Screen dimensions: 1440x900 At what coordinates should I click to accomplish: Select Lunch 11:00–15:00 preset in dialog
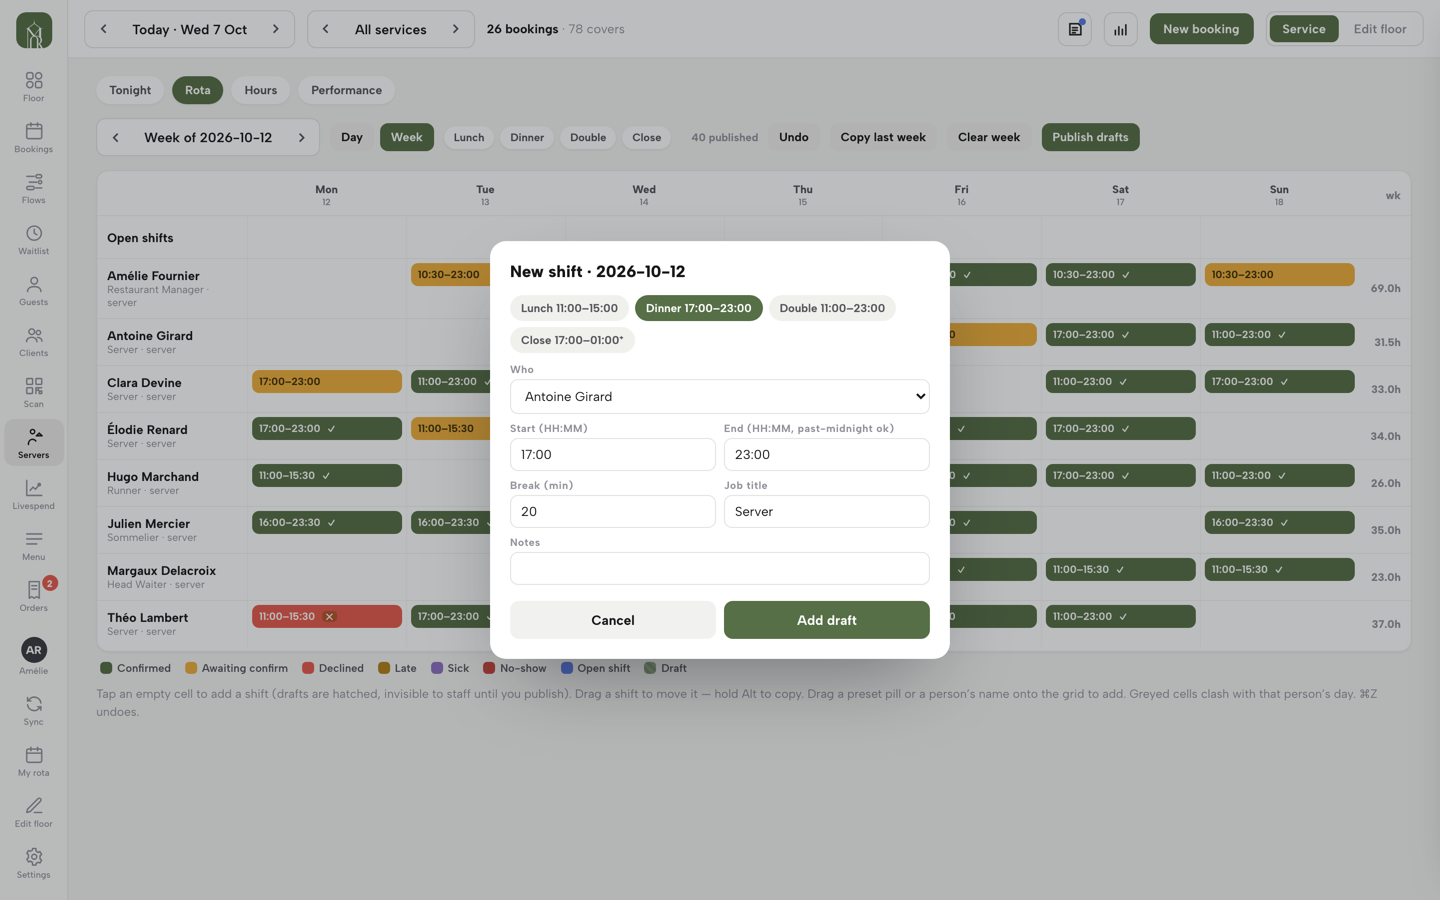569,308
